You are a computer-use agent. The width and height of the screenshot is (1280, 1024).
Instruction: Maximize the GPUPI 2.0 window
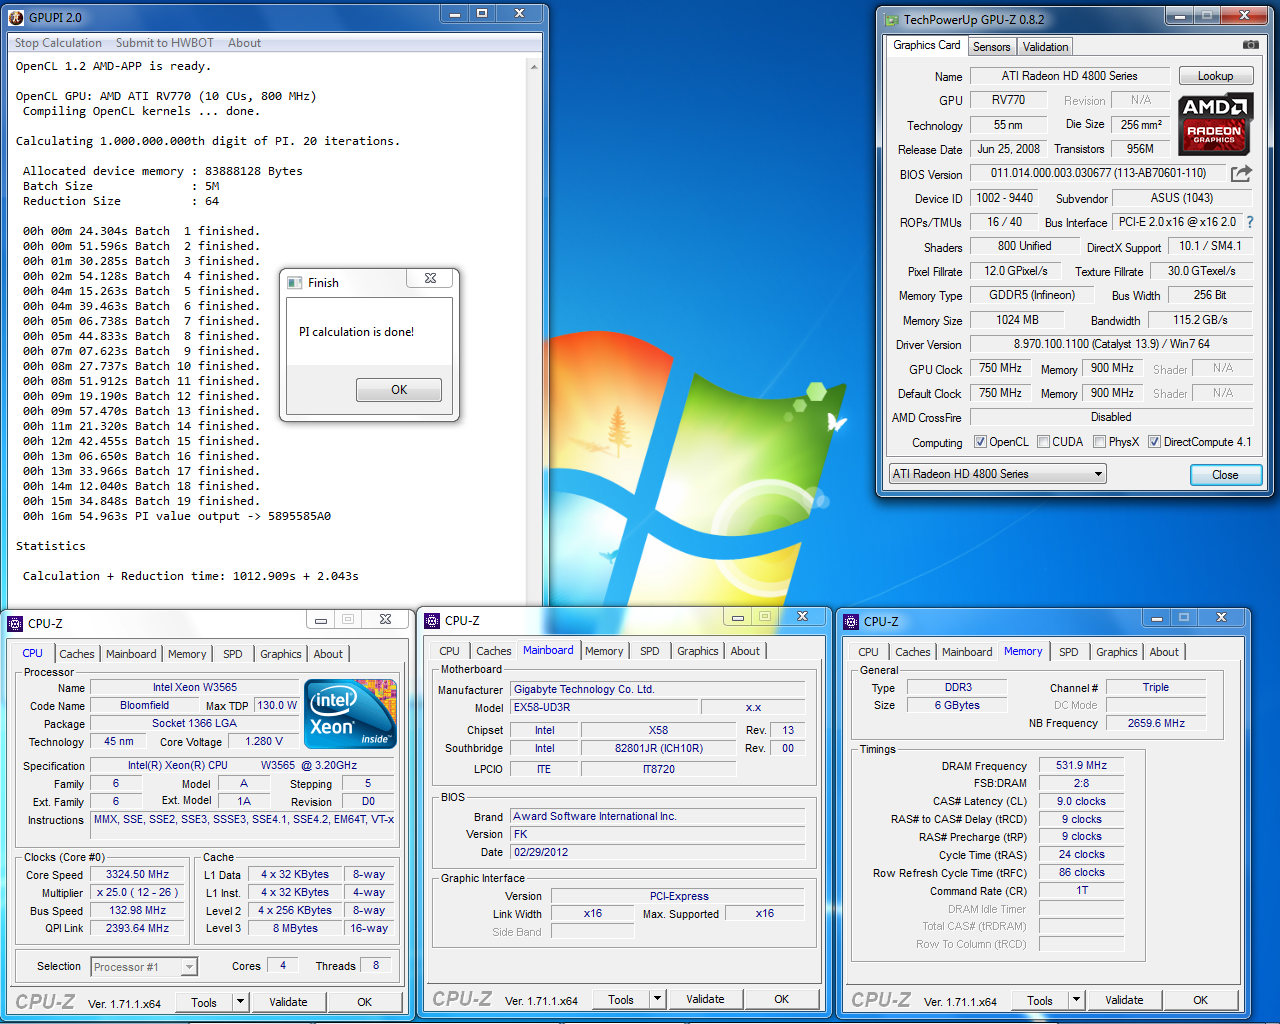pyautogui.click(x=482, y=14)
